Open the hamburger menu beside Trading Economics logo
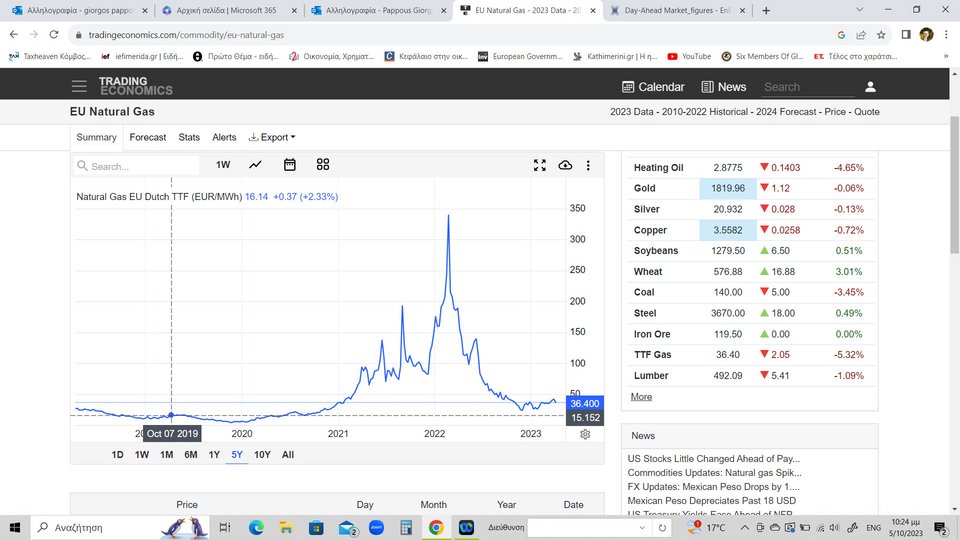Image resolution: width=960 pixels, height=540 pixels. tap(79, 87)
